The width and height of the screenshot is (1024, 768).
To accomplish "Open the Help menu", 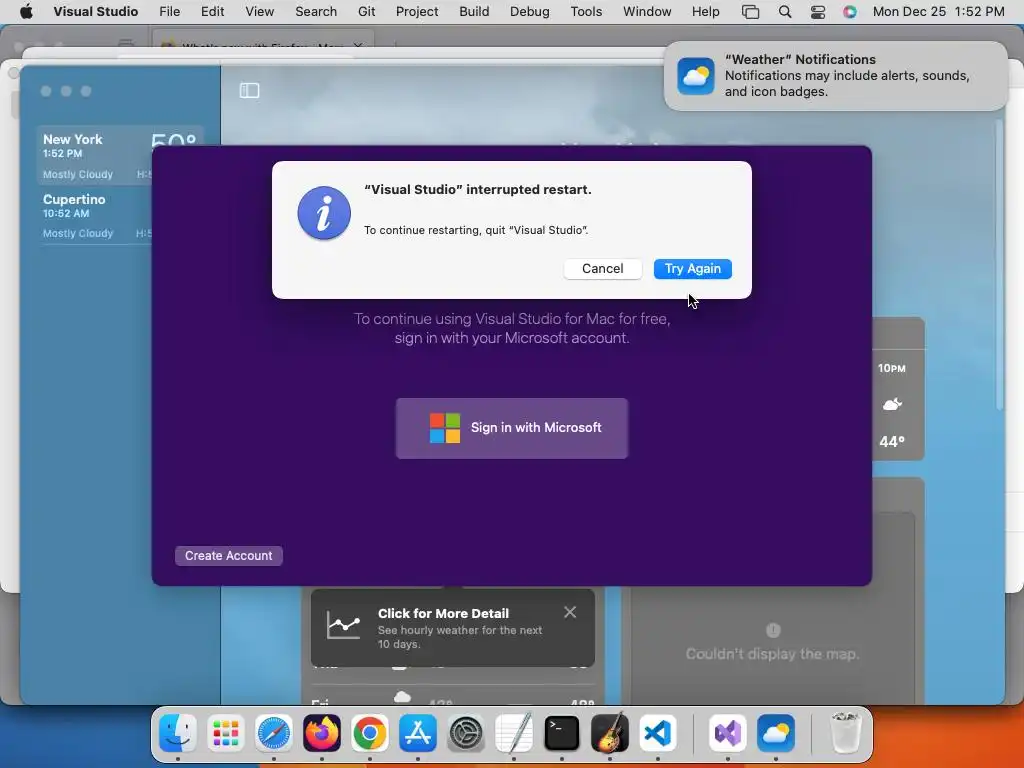I will click(x=705, y=12).
